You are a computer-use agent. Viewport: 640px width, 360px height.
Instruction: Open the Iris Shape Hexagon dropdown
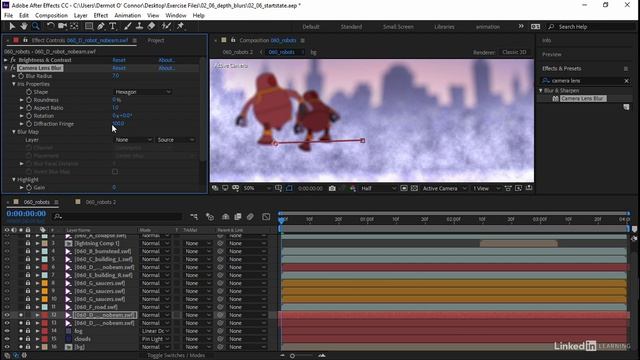point(142,92)
